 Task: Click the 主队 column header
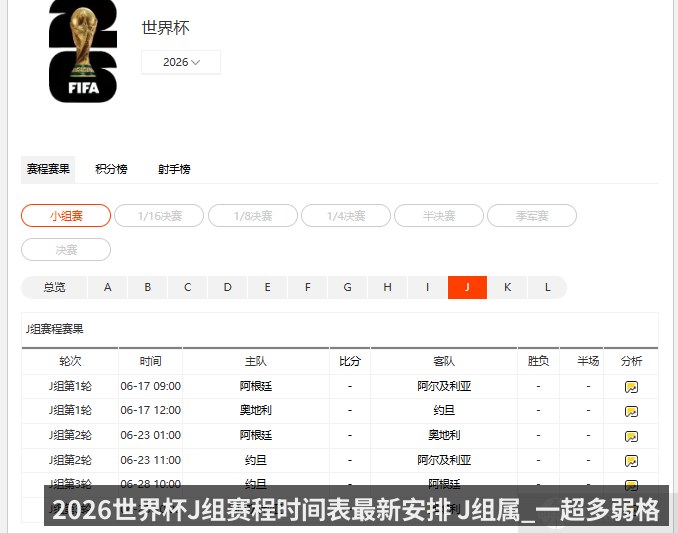(256, 361)
